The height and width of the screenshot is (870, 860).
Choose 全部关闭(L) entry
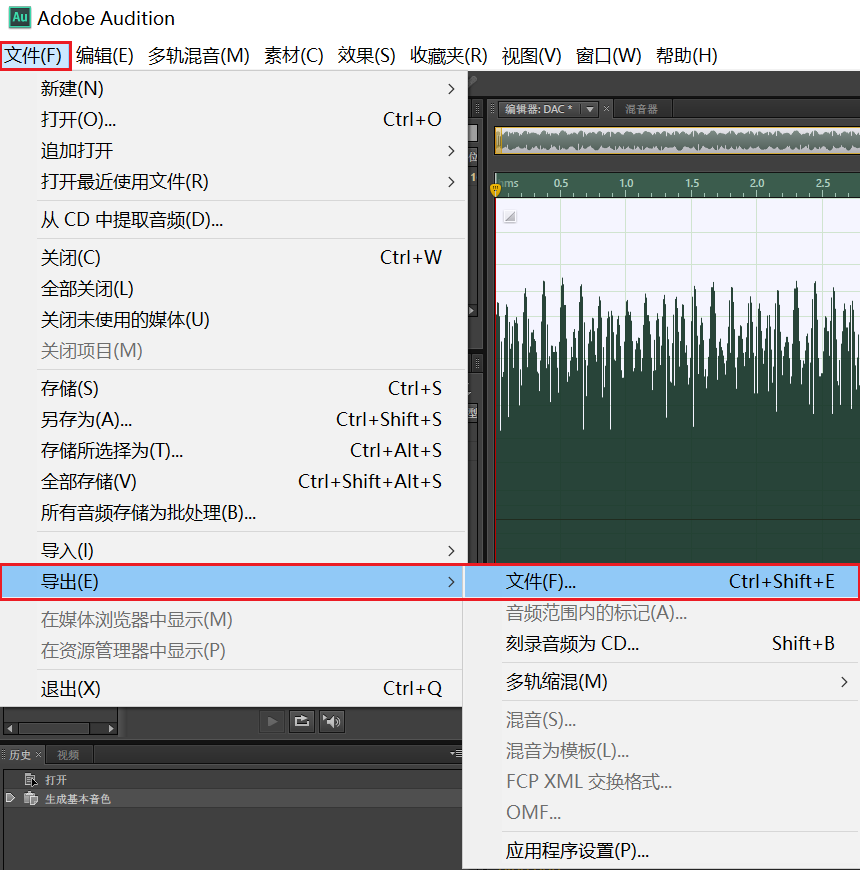233,289
